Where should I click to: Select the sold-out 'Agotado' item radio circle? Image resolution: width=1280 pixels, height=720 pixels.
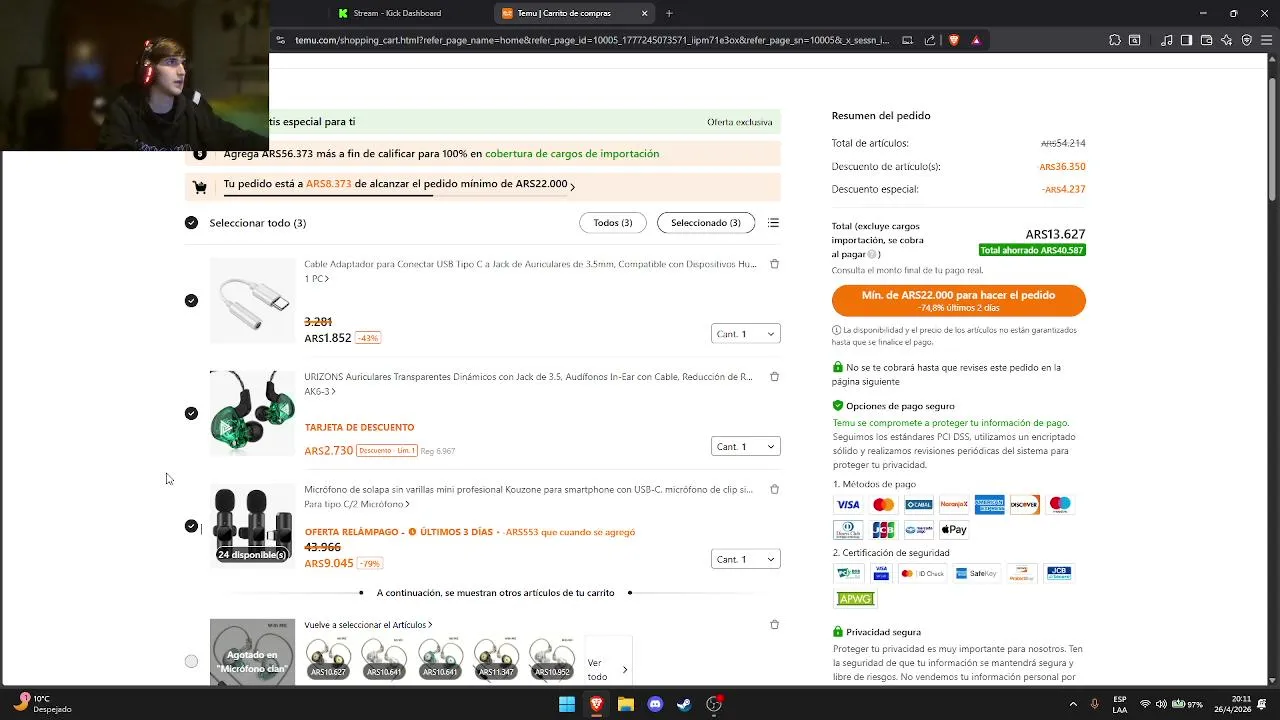pyautogui.click(x=191, y=661)
